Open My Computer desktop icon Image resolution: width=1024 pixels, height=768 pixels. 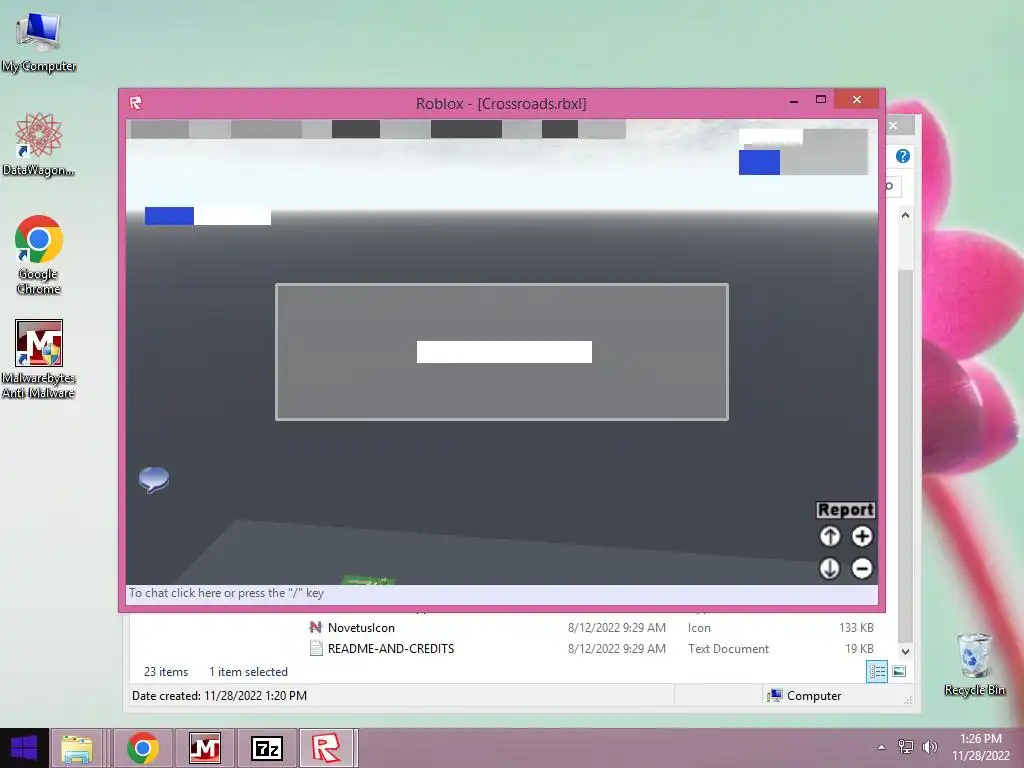[39, 42]
